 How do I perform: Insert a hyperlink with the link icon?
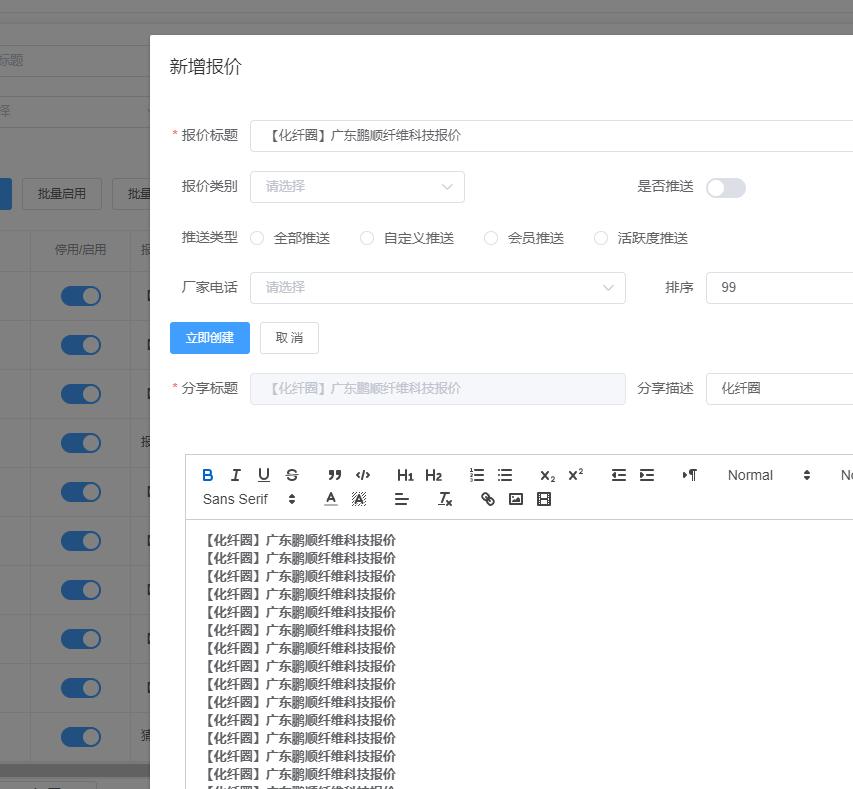pos(488,499)
